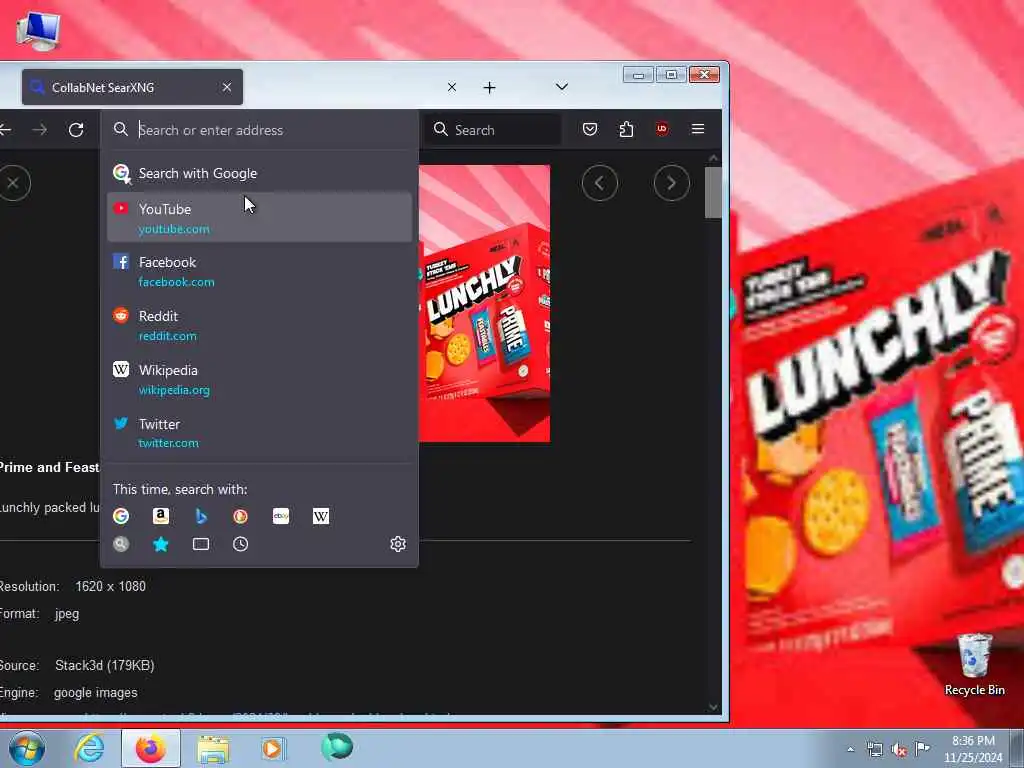Open Windows Media Player taskbar icon
This screenshot has height=768, width=1024.
pos(273,748)
